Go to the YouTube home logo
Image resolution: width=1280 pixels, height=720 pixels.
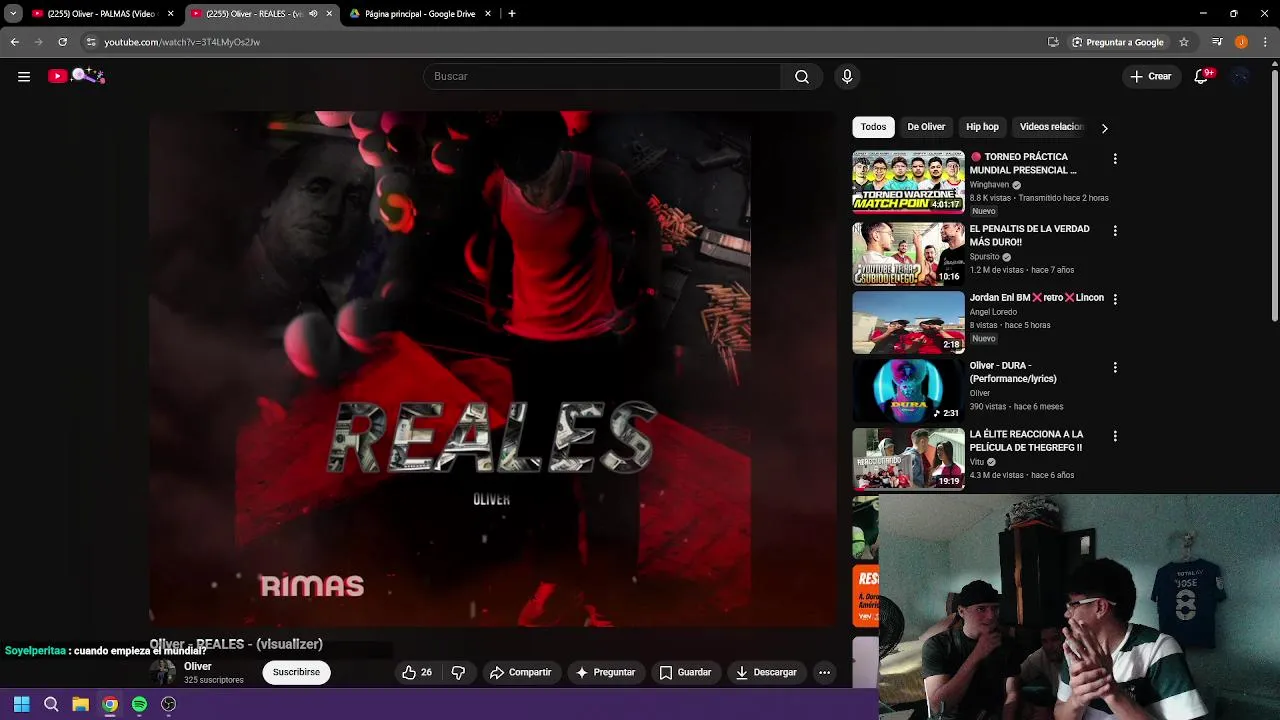(76, 76)
